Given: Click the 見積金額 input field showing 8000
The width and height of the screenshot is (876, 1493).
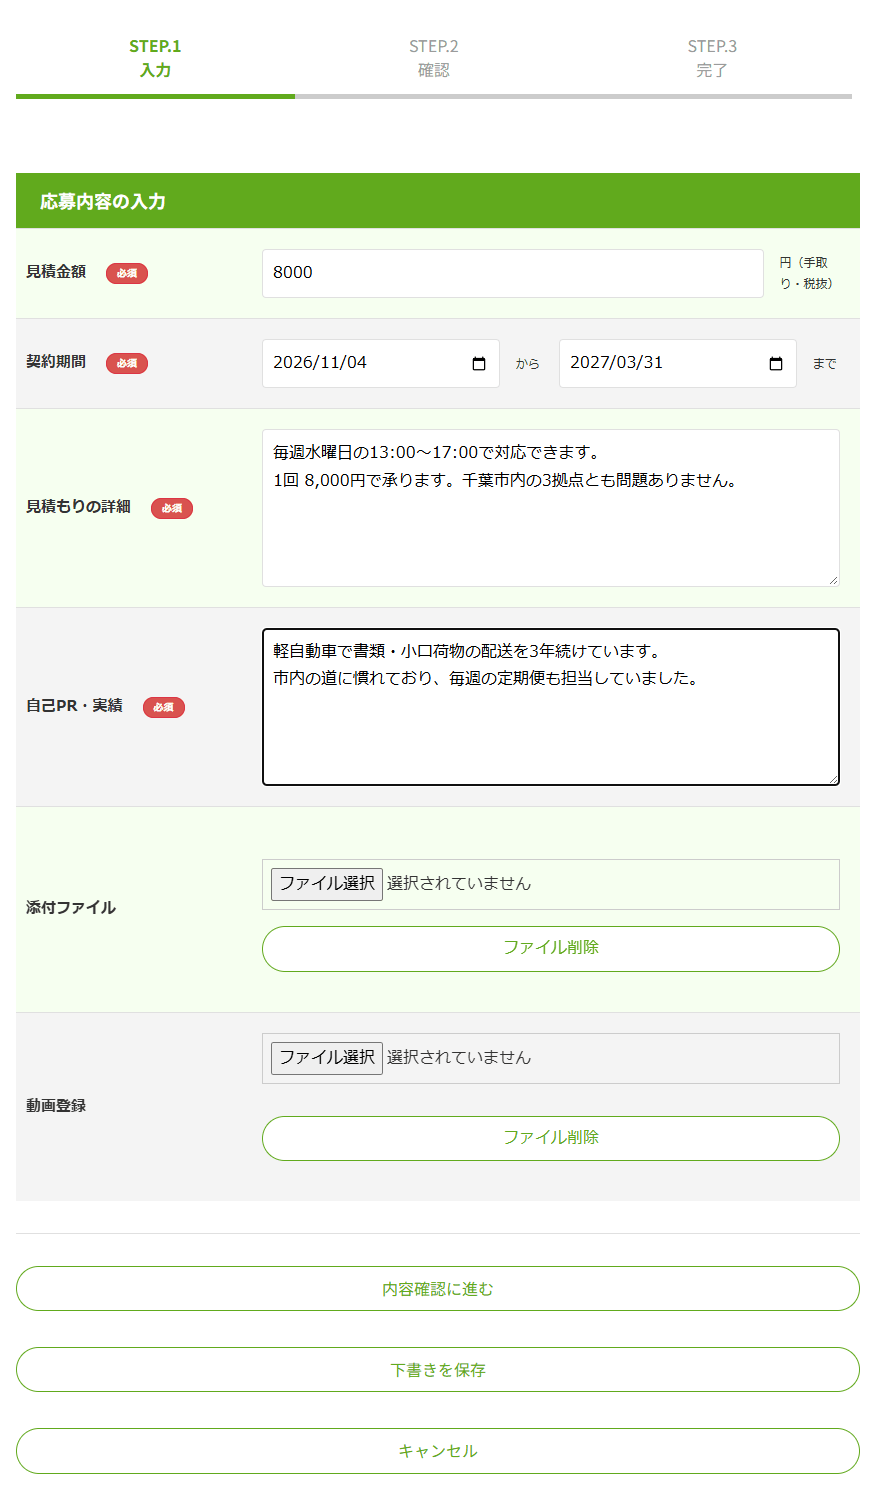Looking at the screenshot, I should point(513,273).
